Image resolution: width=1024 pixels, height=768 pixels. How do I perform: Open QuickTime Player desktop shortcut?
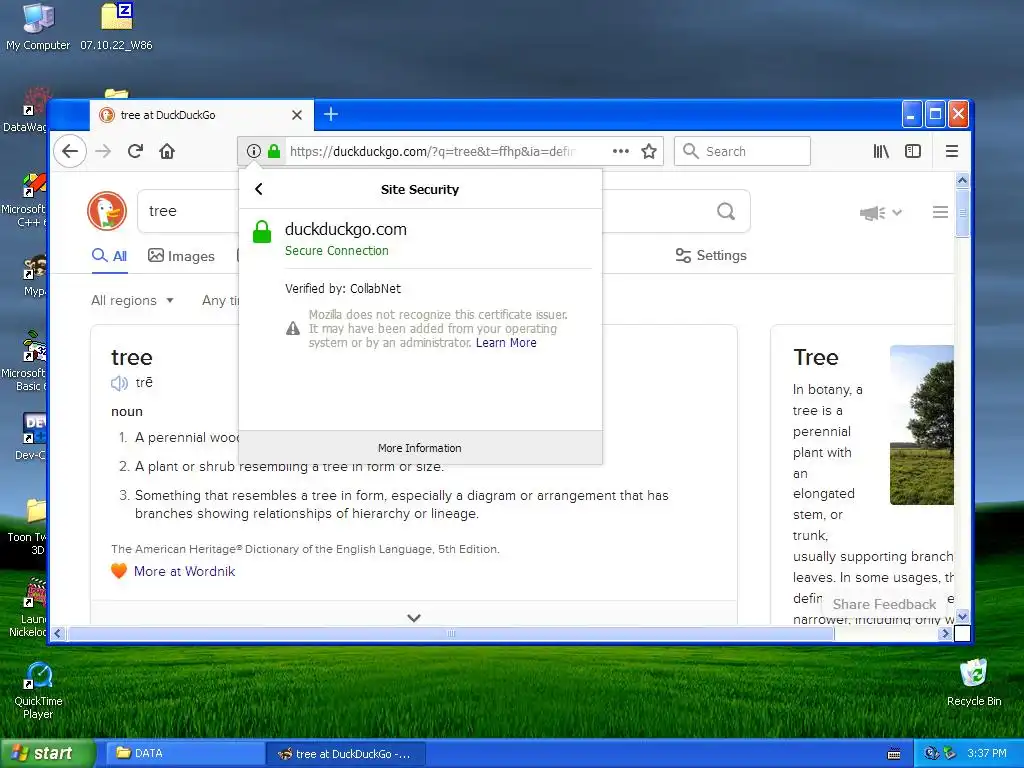click(38, 691)
